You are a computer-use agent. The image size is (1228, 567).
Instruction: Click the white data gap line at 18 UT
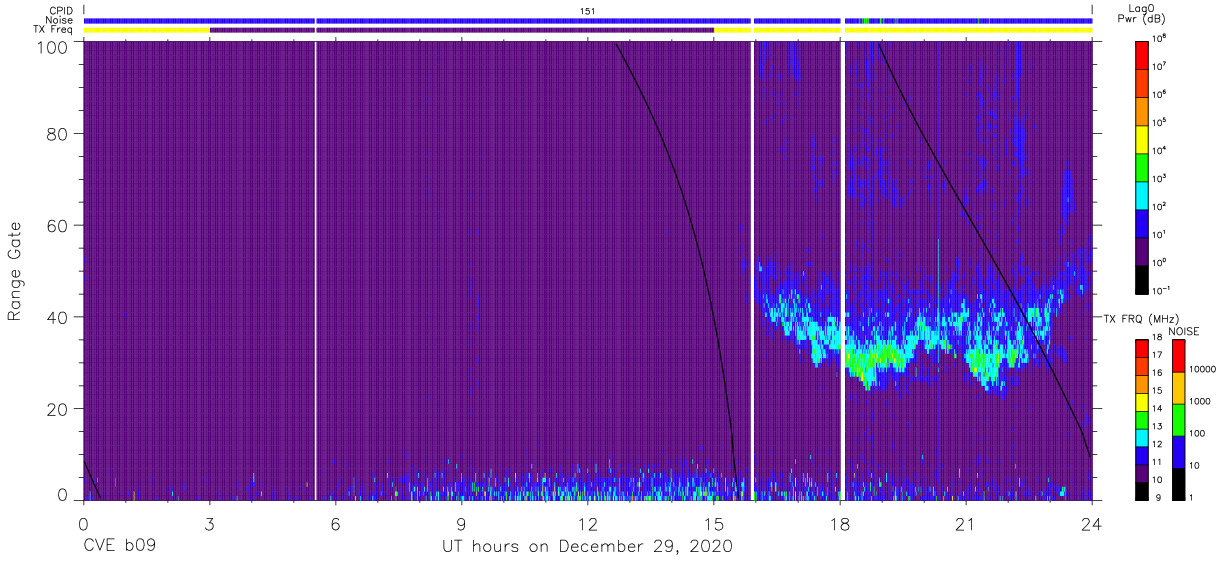coord(843,270)
